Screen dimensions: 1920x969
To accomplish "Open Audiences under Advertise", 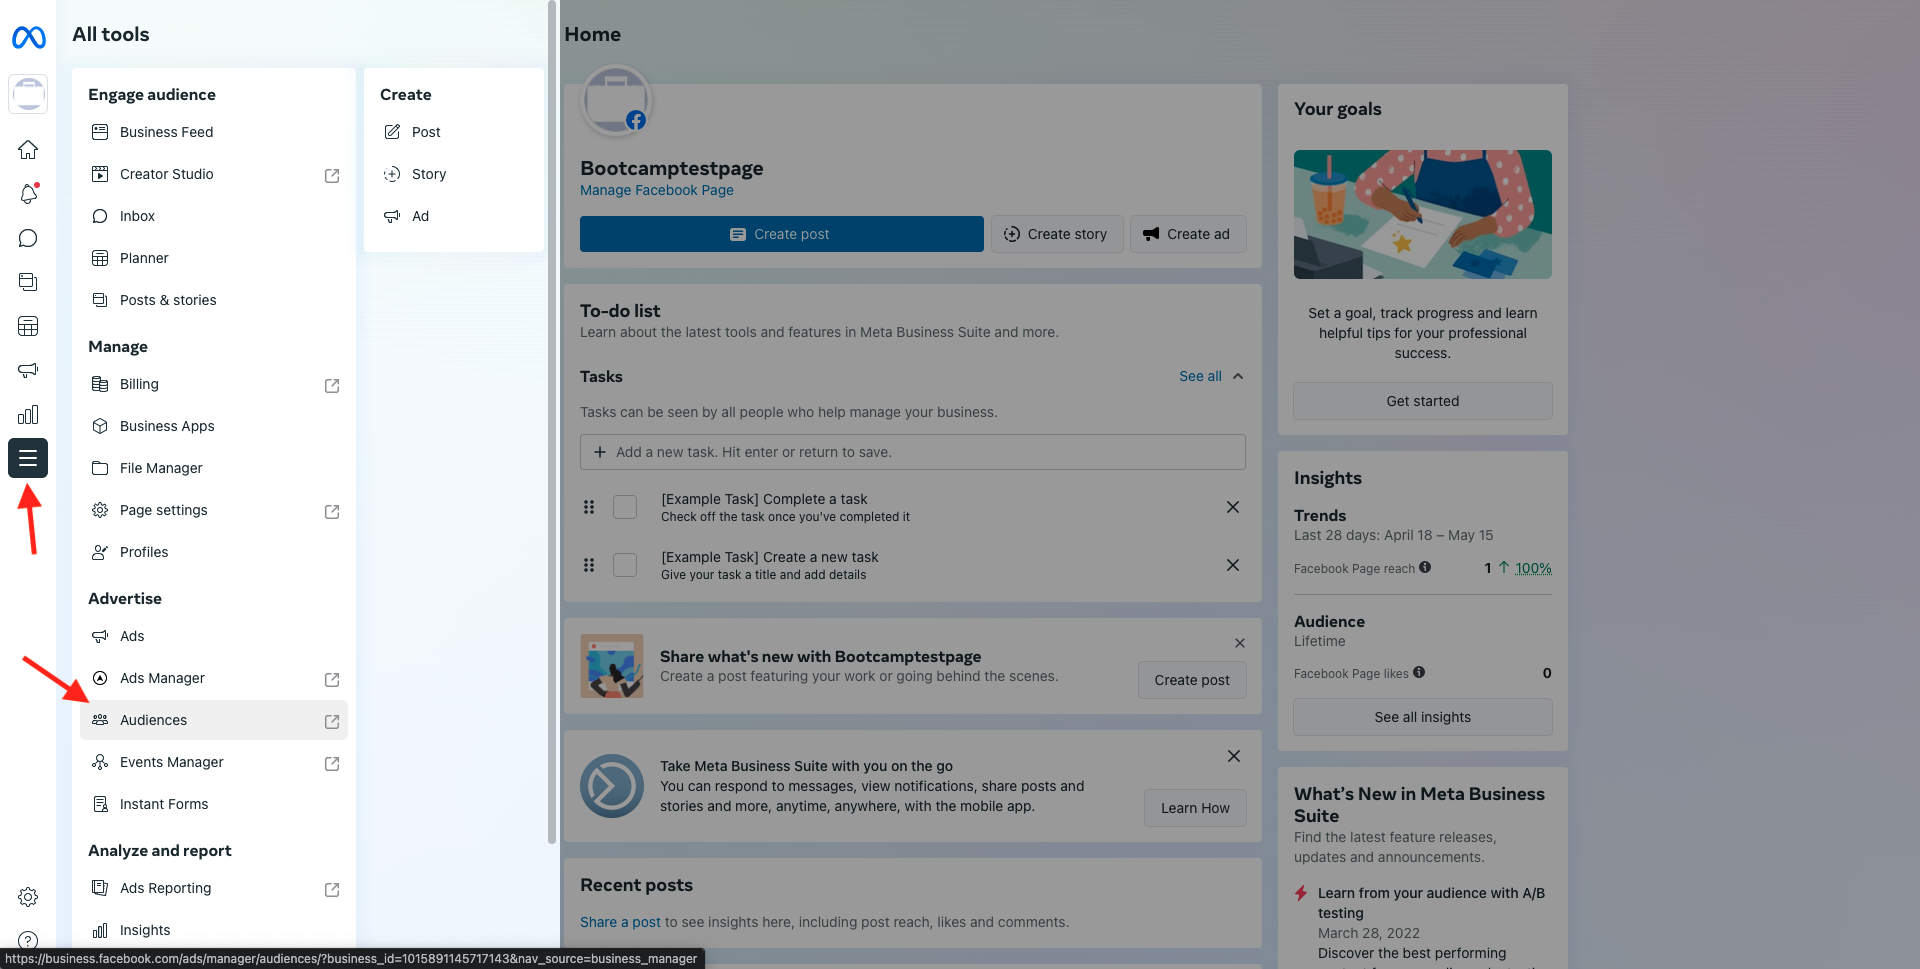I will click(214, 720).
